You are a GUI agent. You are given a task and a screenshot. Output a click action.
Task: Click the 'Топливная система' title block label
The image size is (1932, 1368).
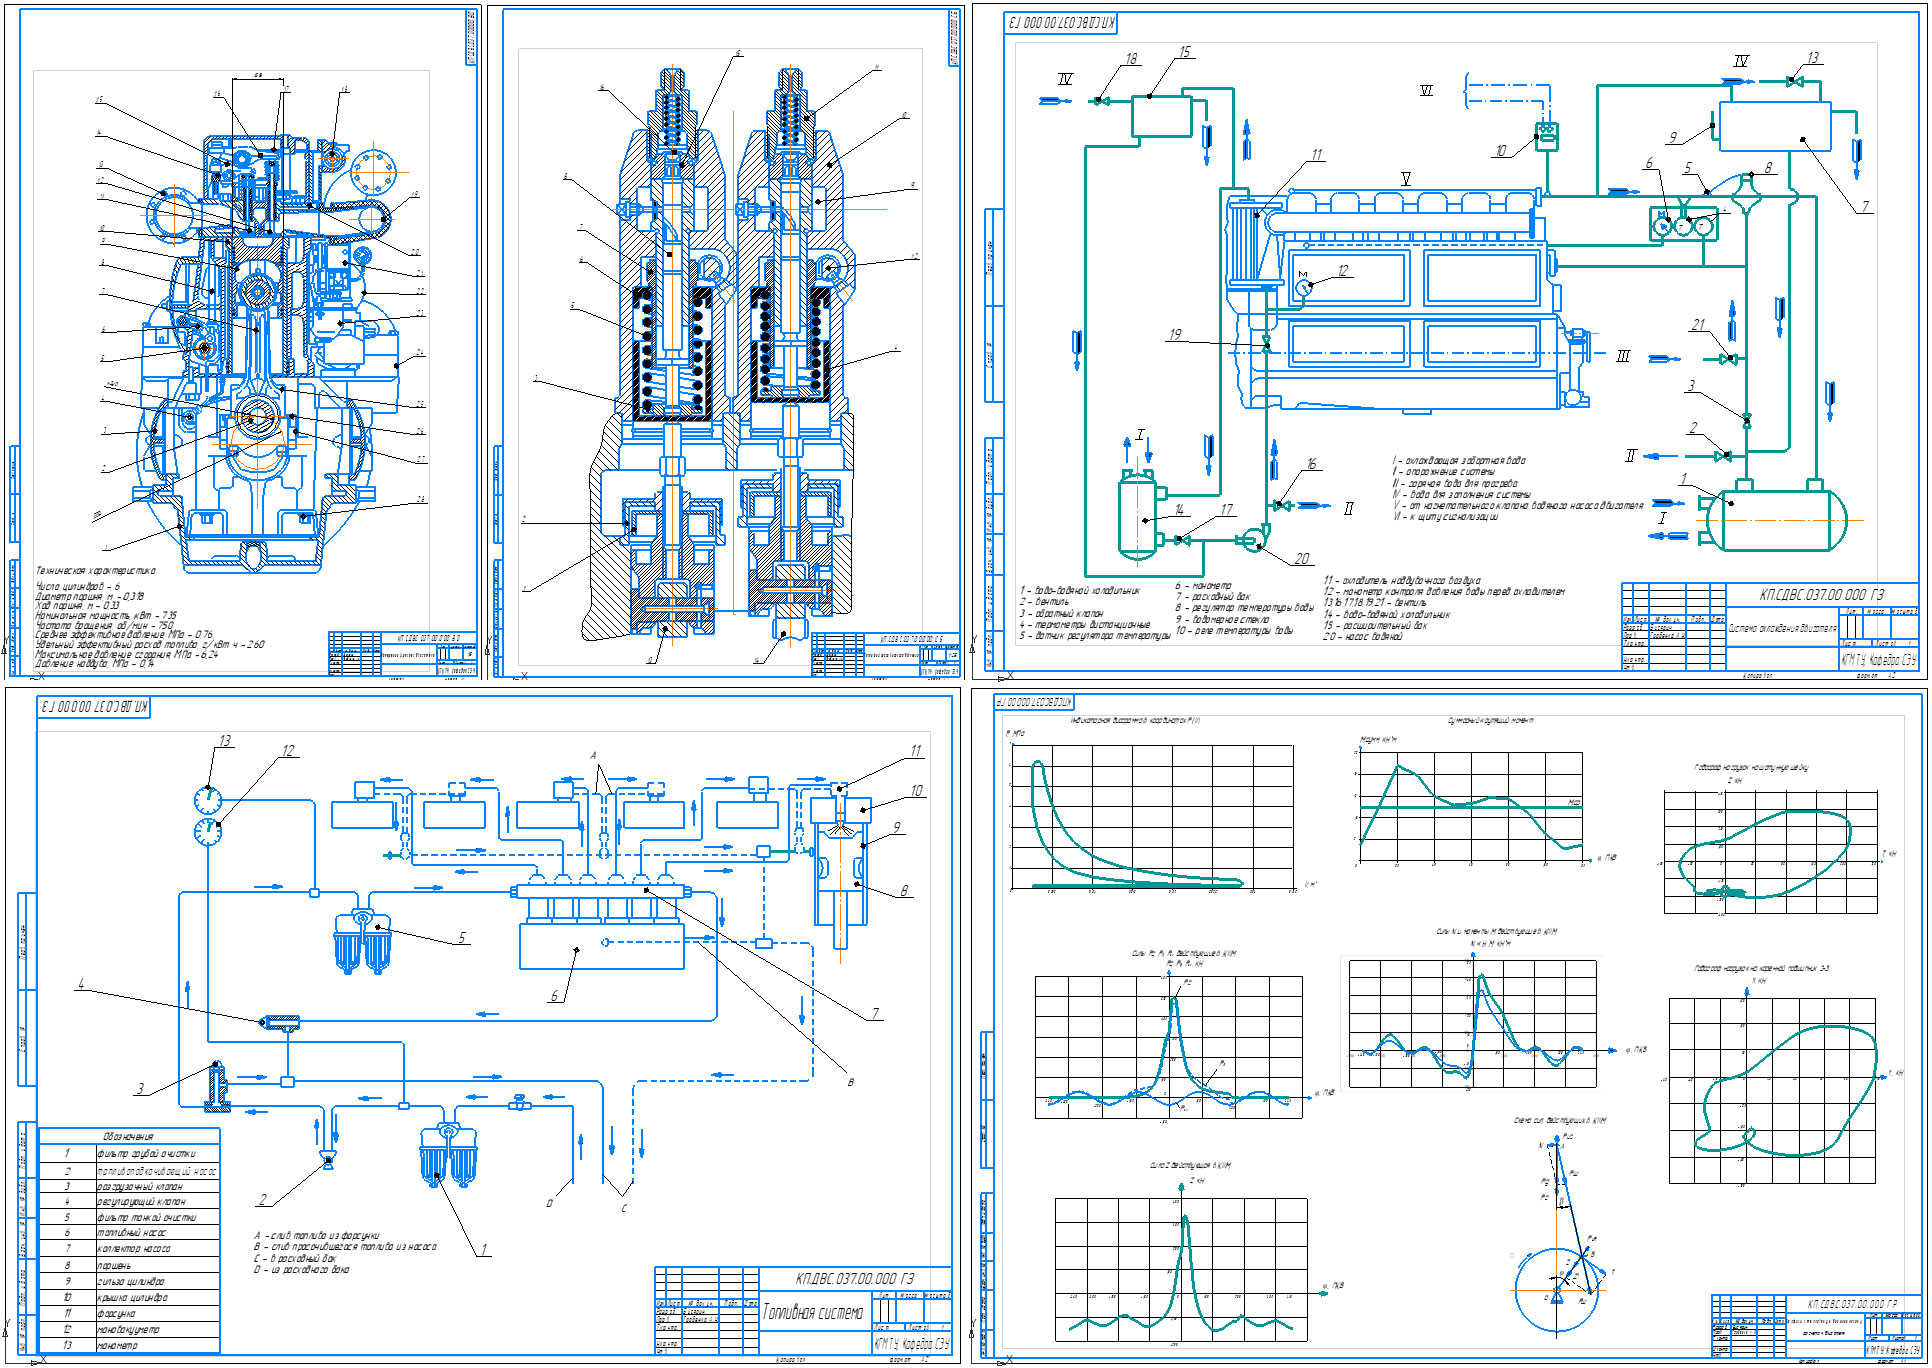813,1312
